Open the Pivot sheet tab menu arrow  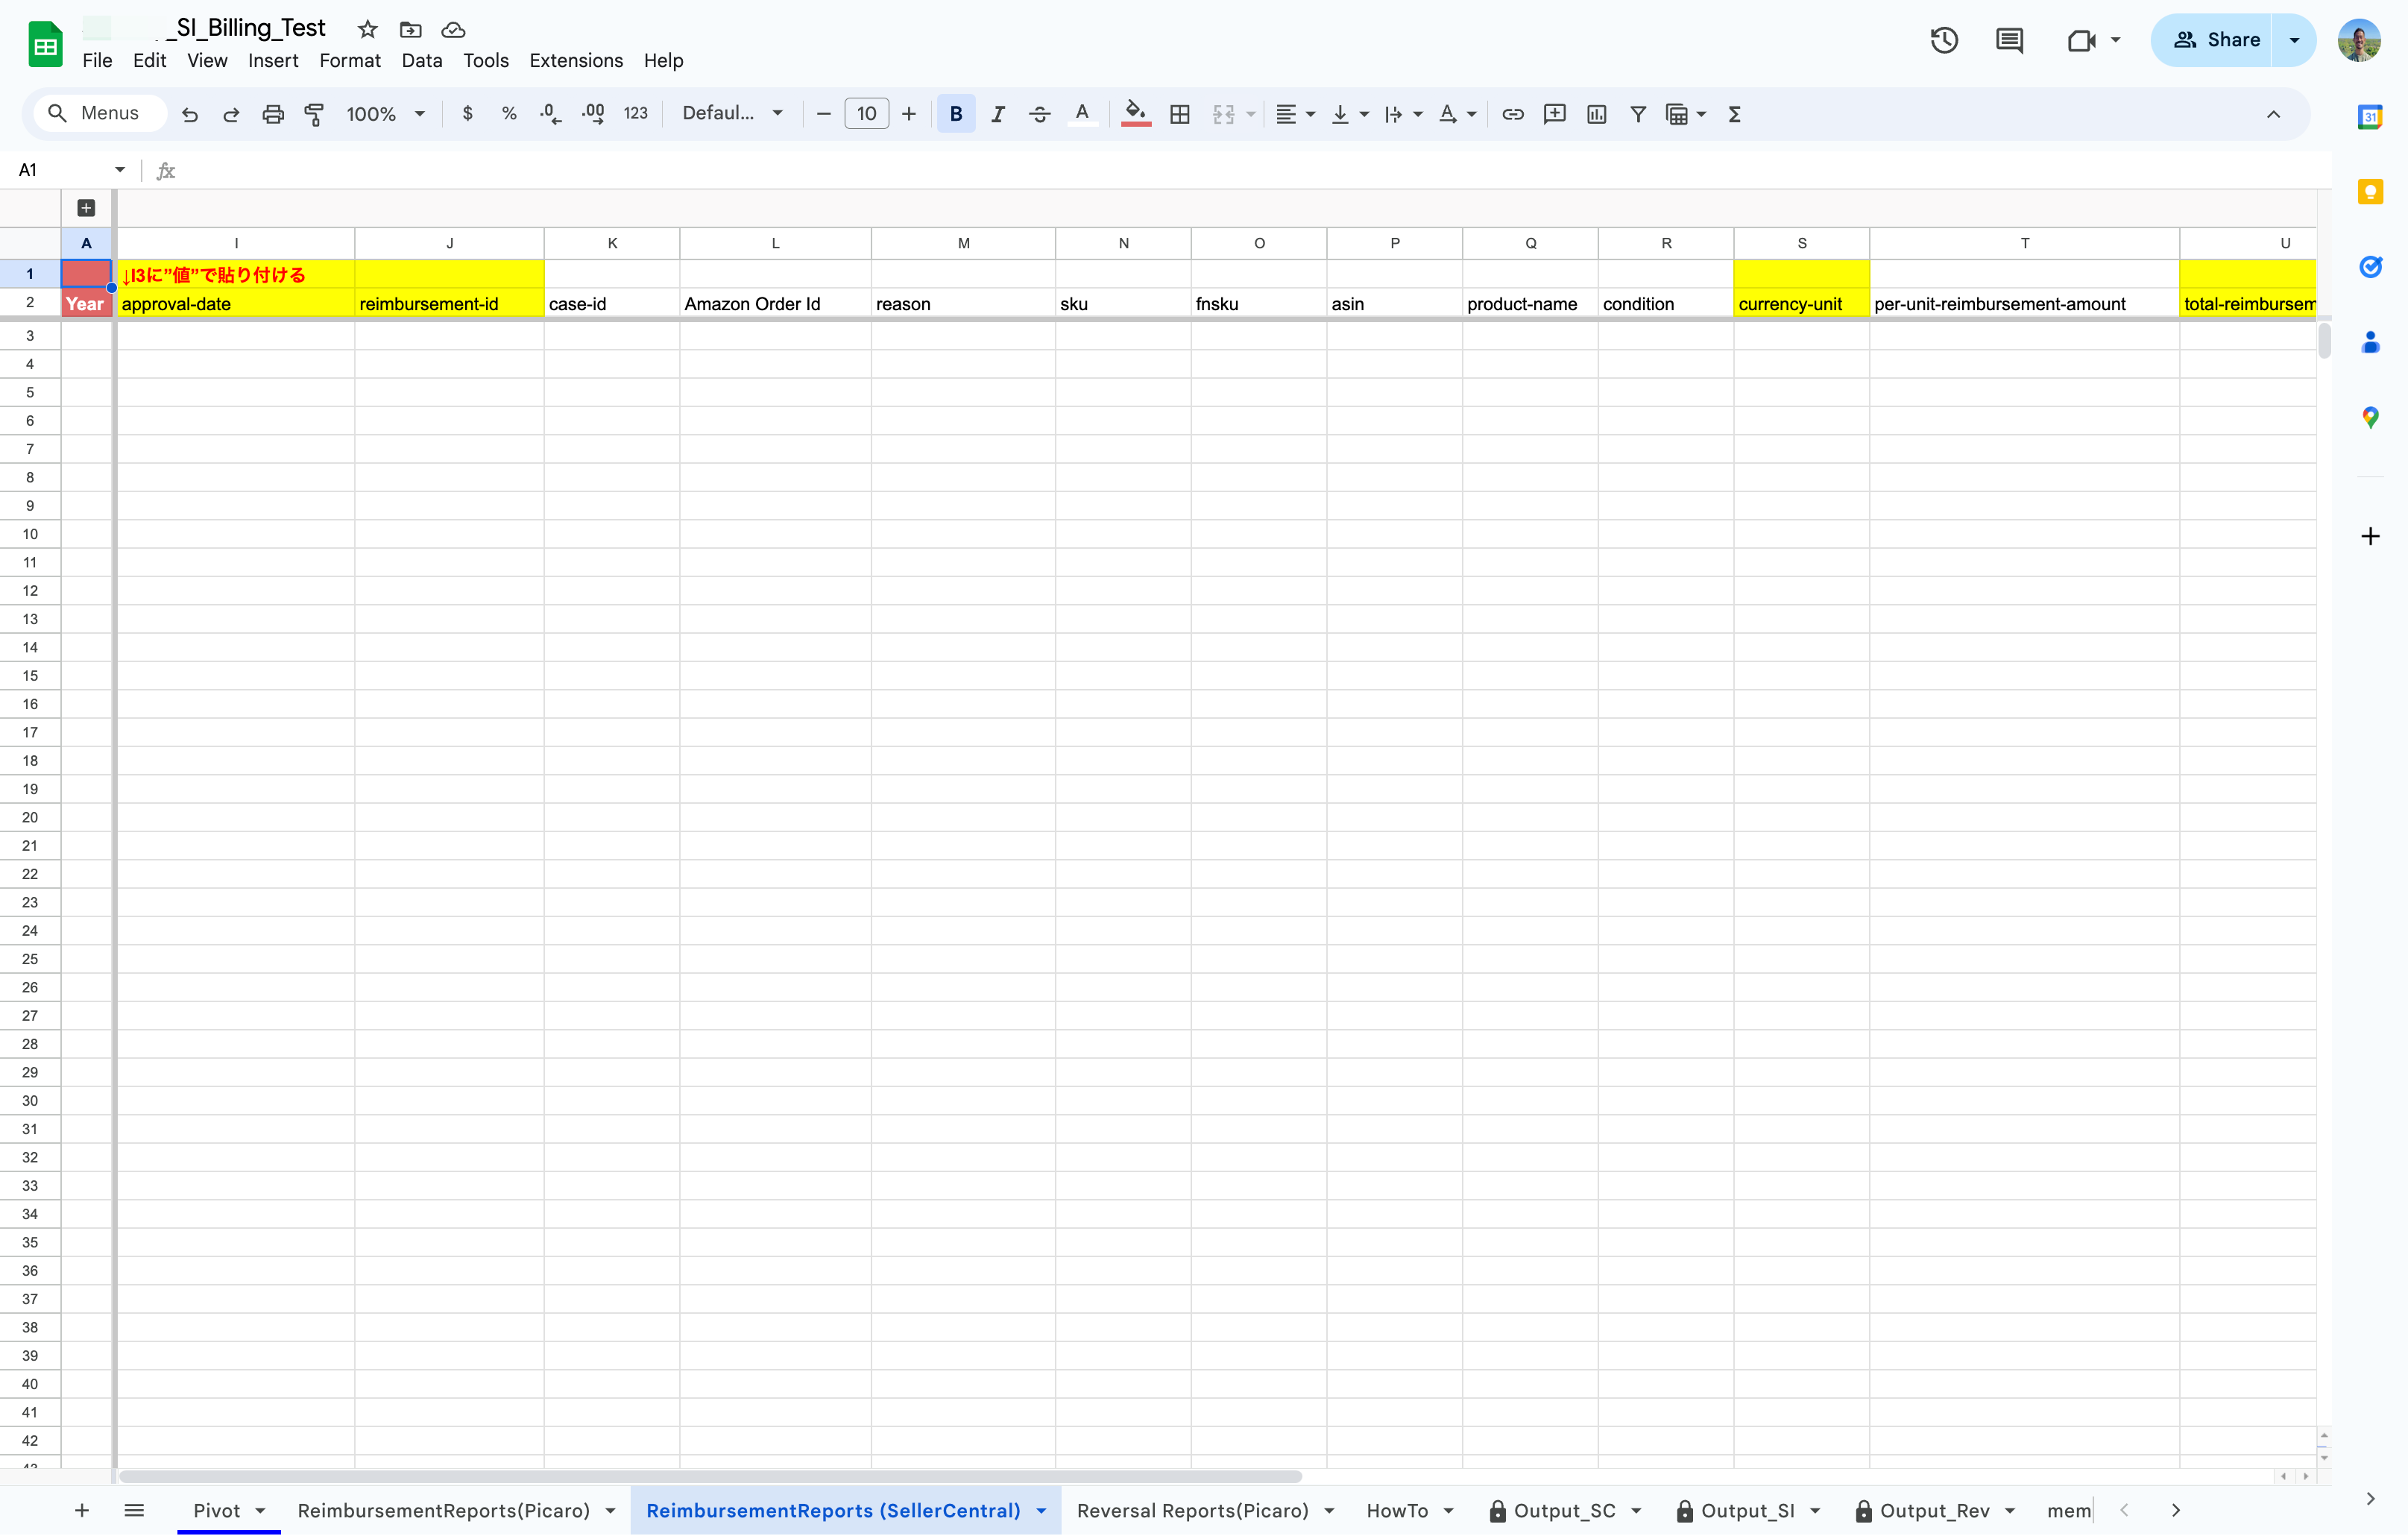(261, 1511)
